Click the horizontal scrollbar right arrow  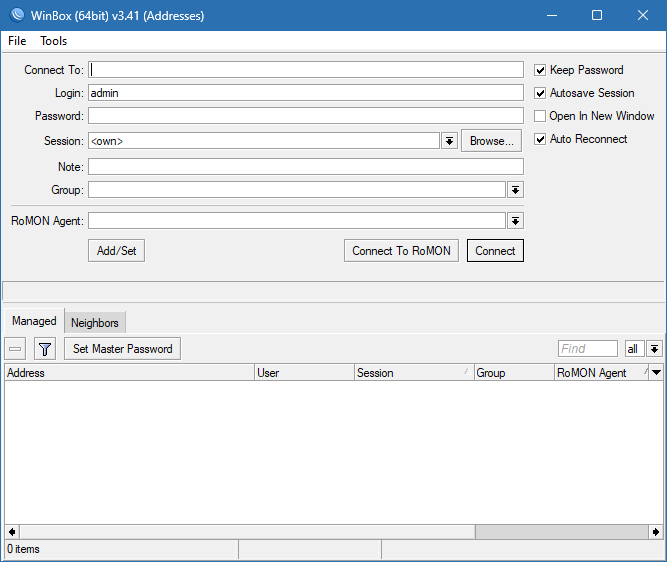tap(656, 532)
